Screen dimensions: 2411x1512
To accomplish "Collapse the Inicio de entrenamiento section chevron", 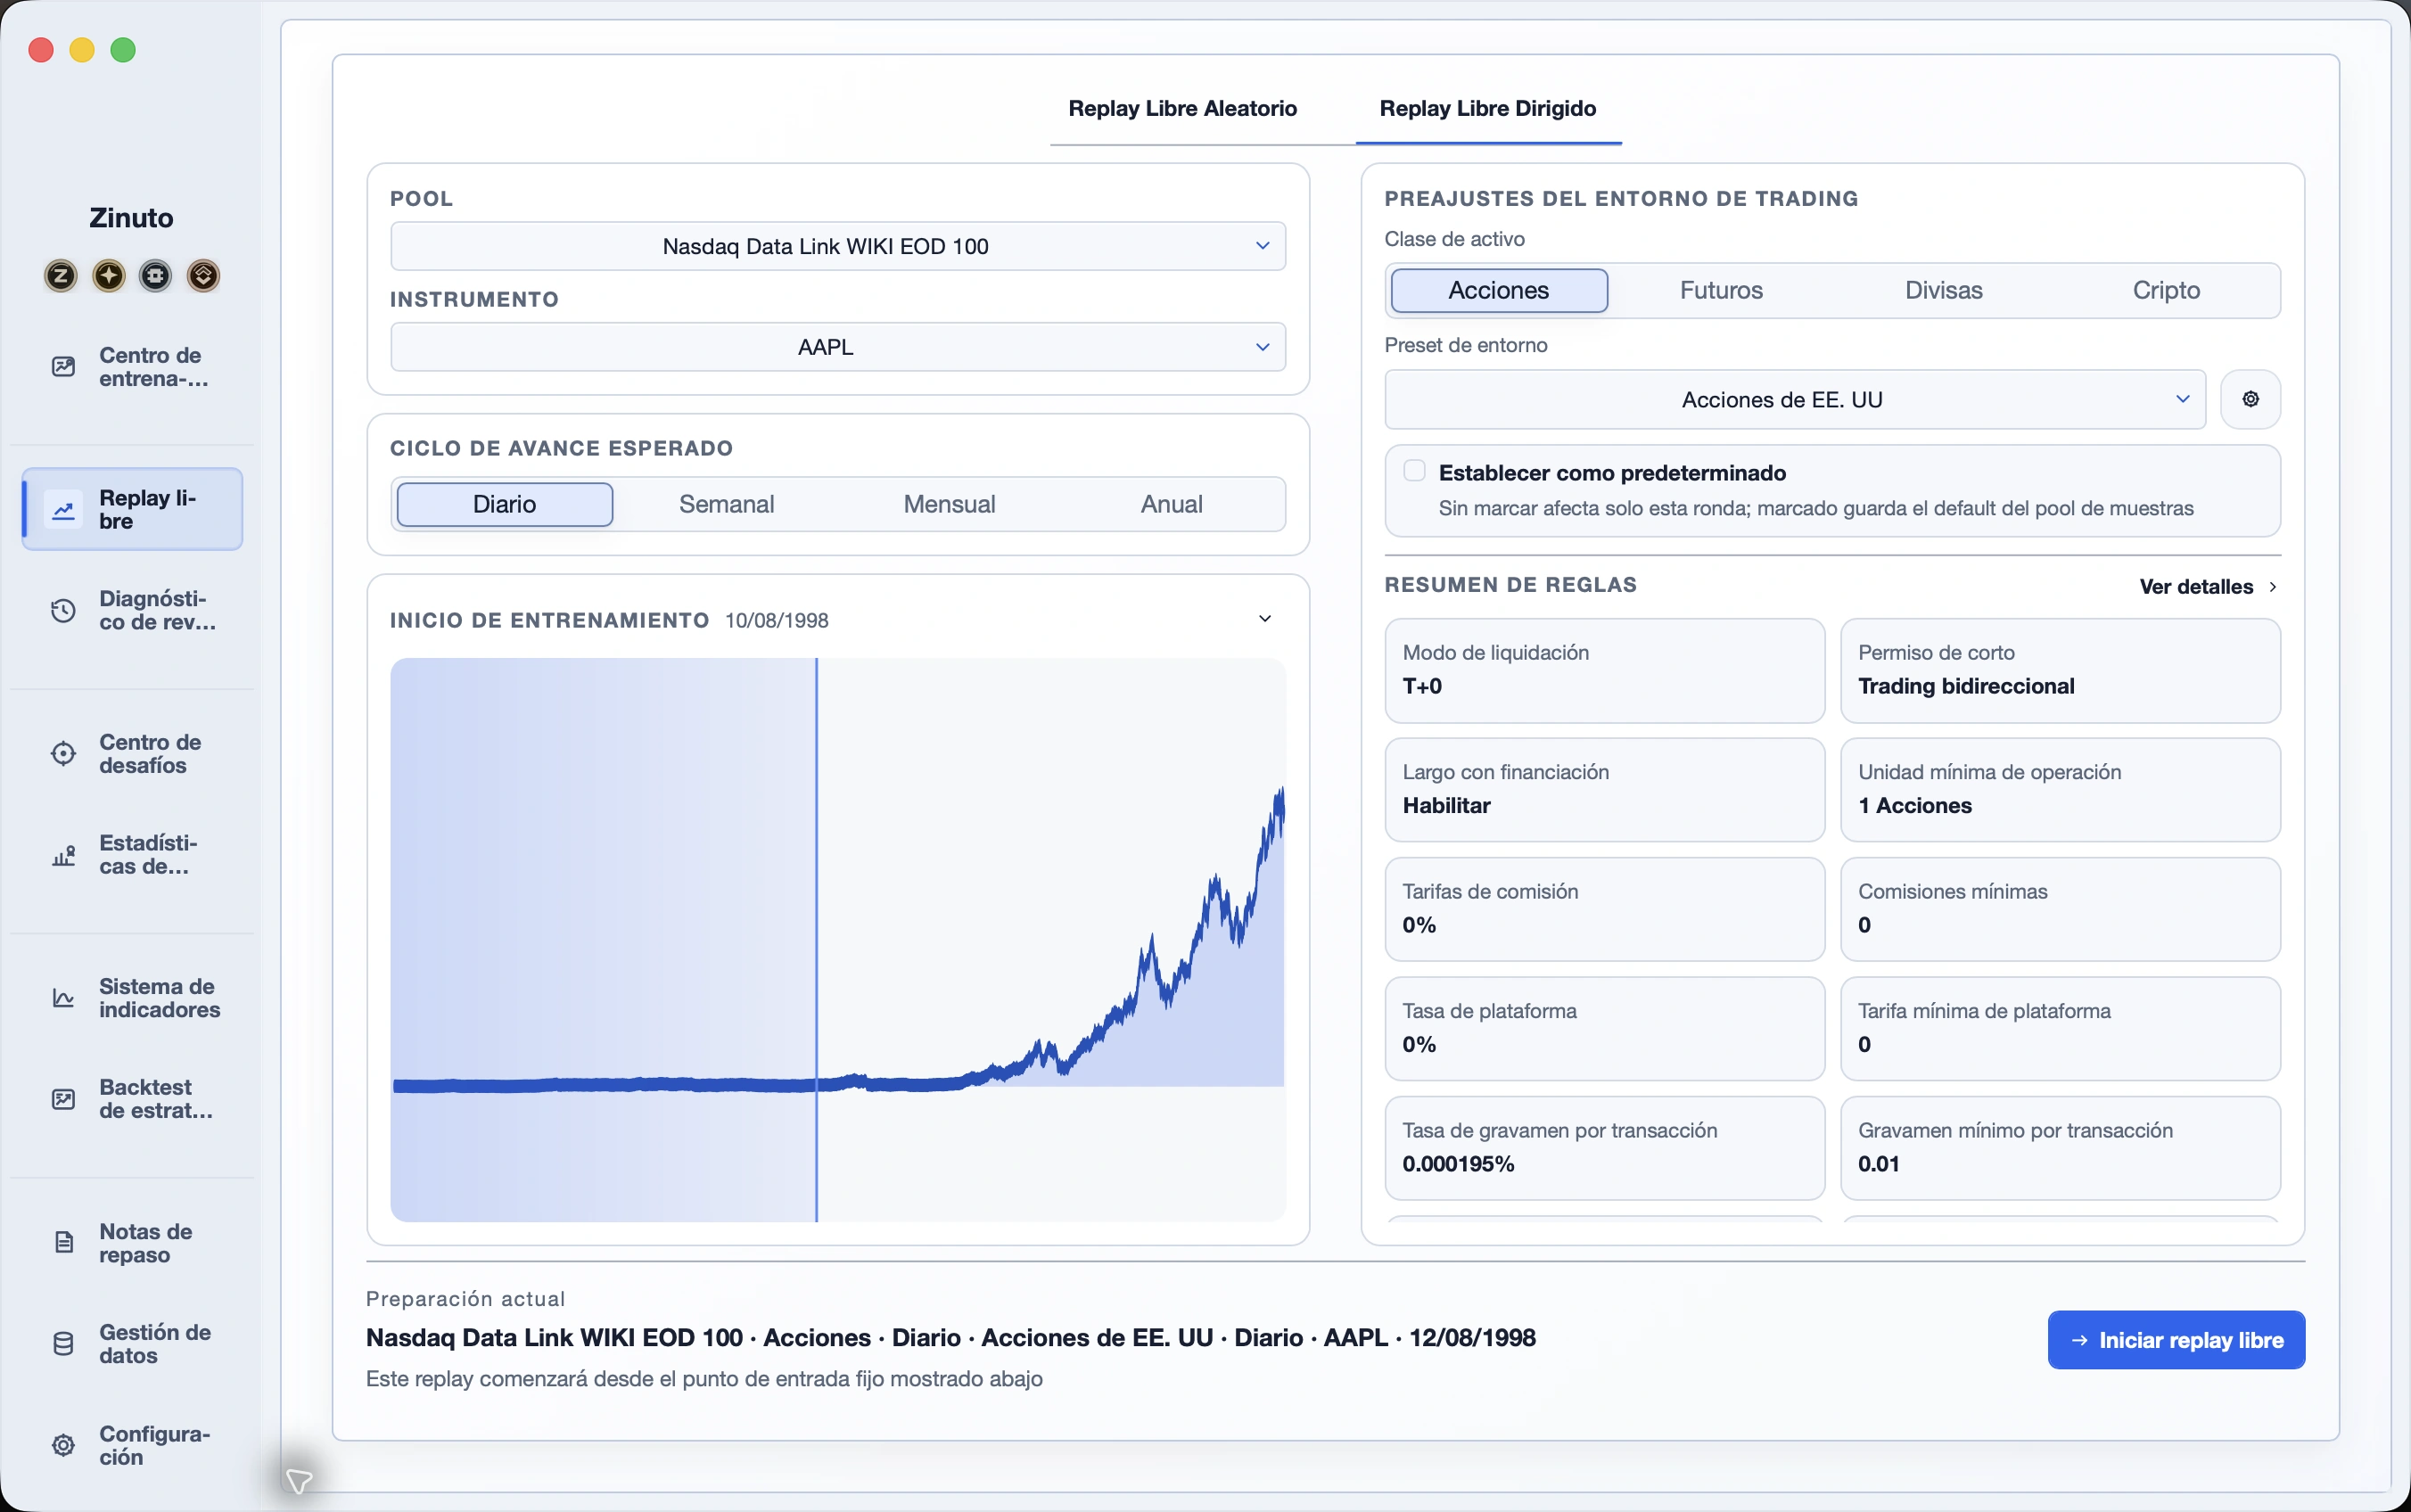I will click(x=1265, y=619).
